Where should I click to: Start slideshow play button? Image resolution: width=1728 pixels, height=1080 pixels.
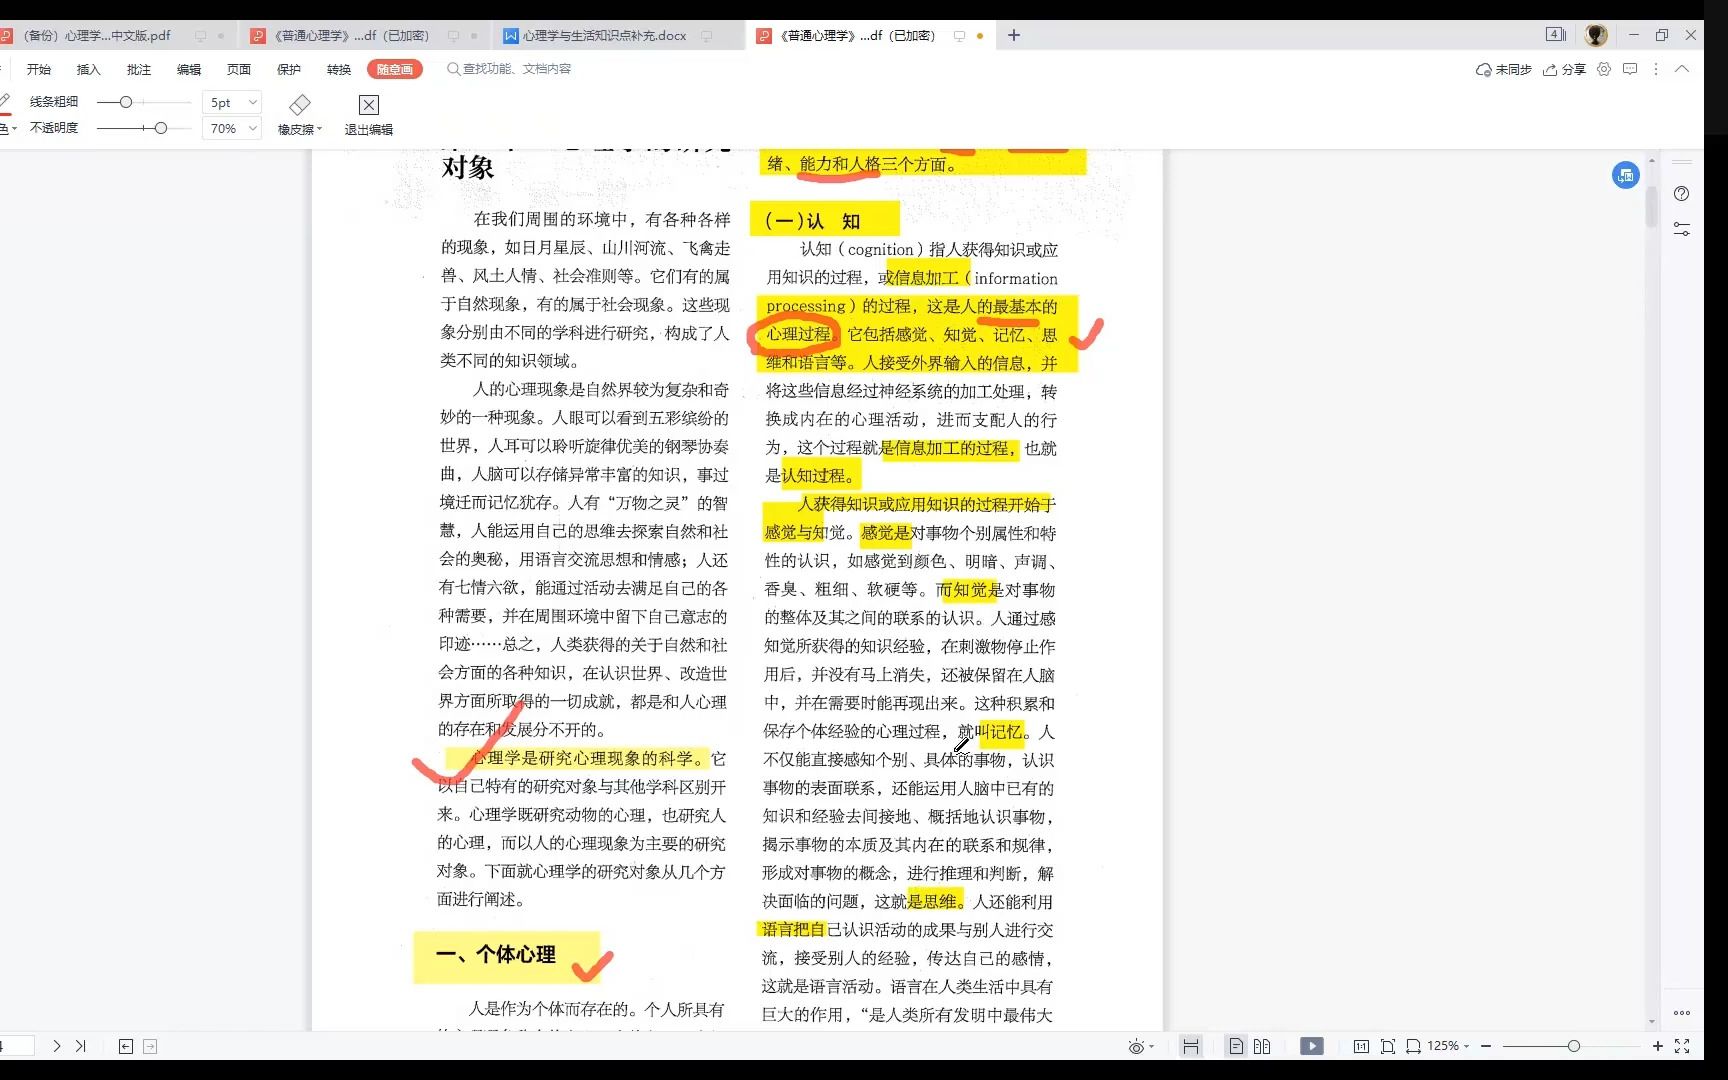[1312, 1046]
